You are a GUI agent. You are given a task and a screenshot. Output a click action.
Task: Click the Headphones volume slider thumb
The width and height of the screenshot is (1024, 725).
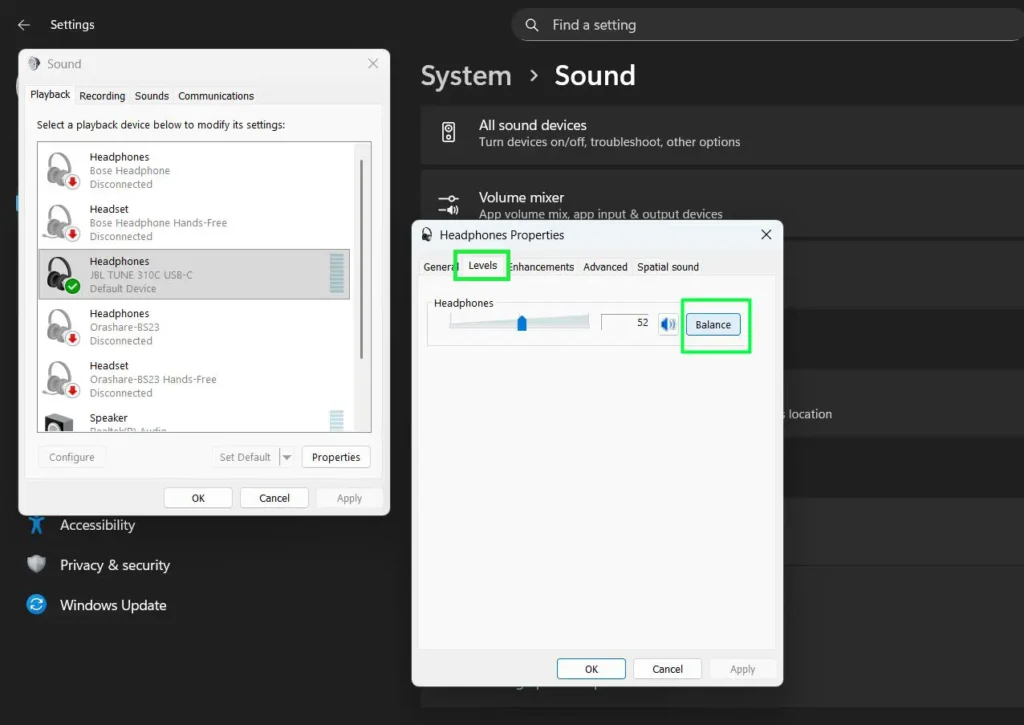click(x=522, y=323)
